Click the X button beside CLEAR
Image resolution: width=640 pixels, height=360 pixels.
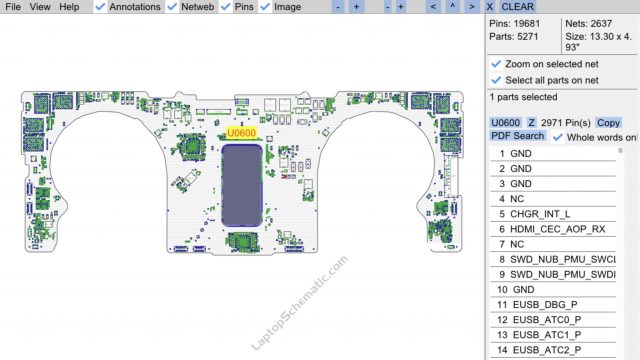489,7
